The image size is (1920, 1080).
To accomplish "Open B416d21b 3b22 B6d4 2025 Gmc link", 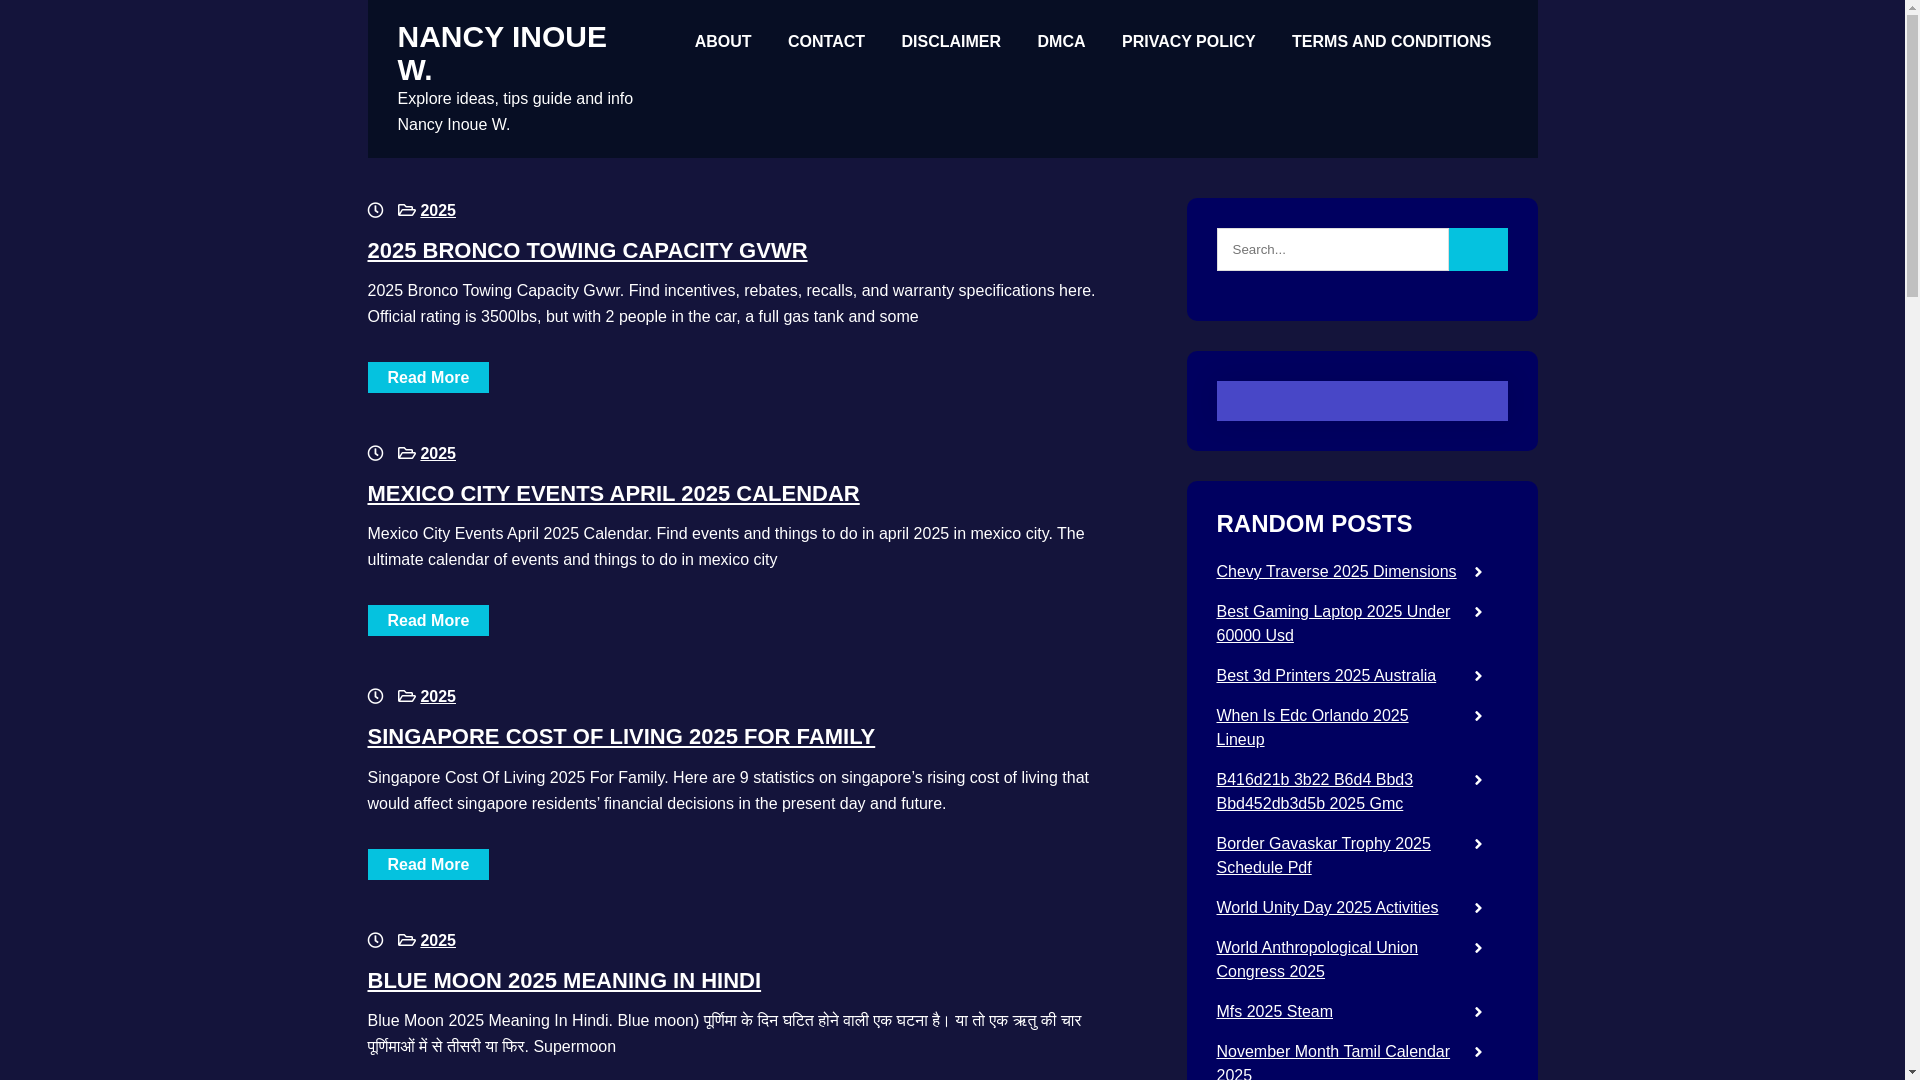I will click(x=1314, y=792).
